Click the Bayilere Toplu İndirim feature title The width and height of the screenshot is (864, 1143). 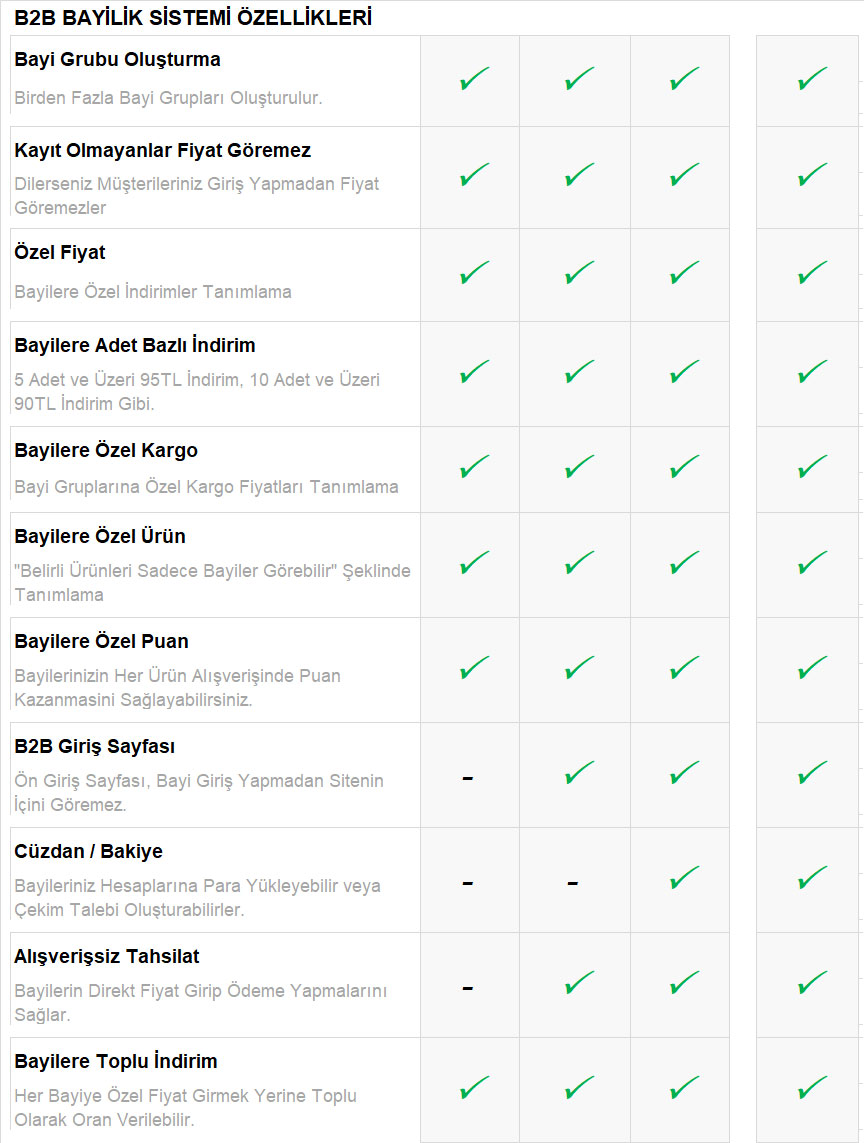tap(116, 1062)
